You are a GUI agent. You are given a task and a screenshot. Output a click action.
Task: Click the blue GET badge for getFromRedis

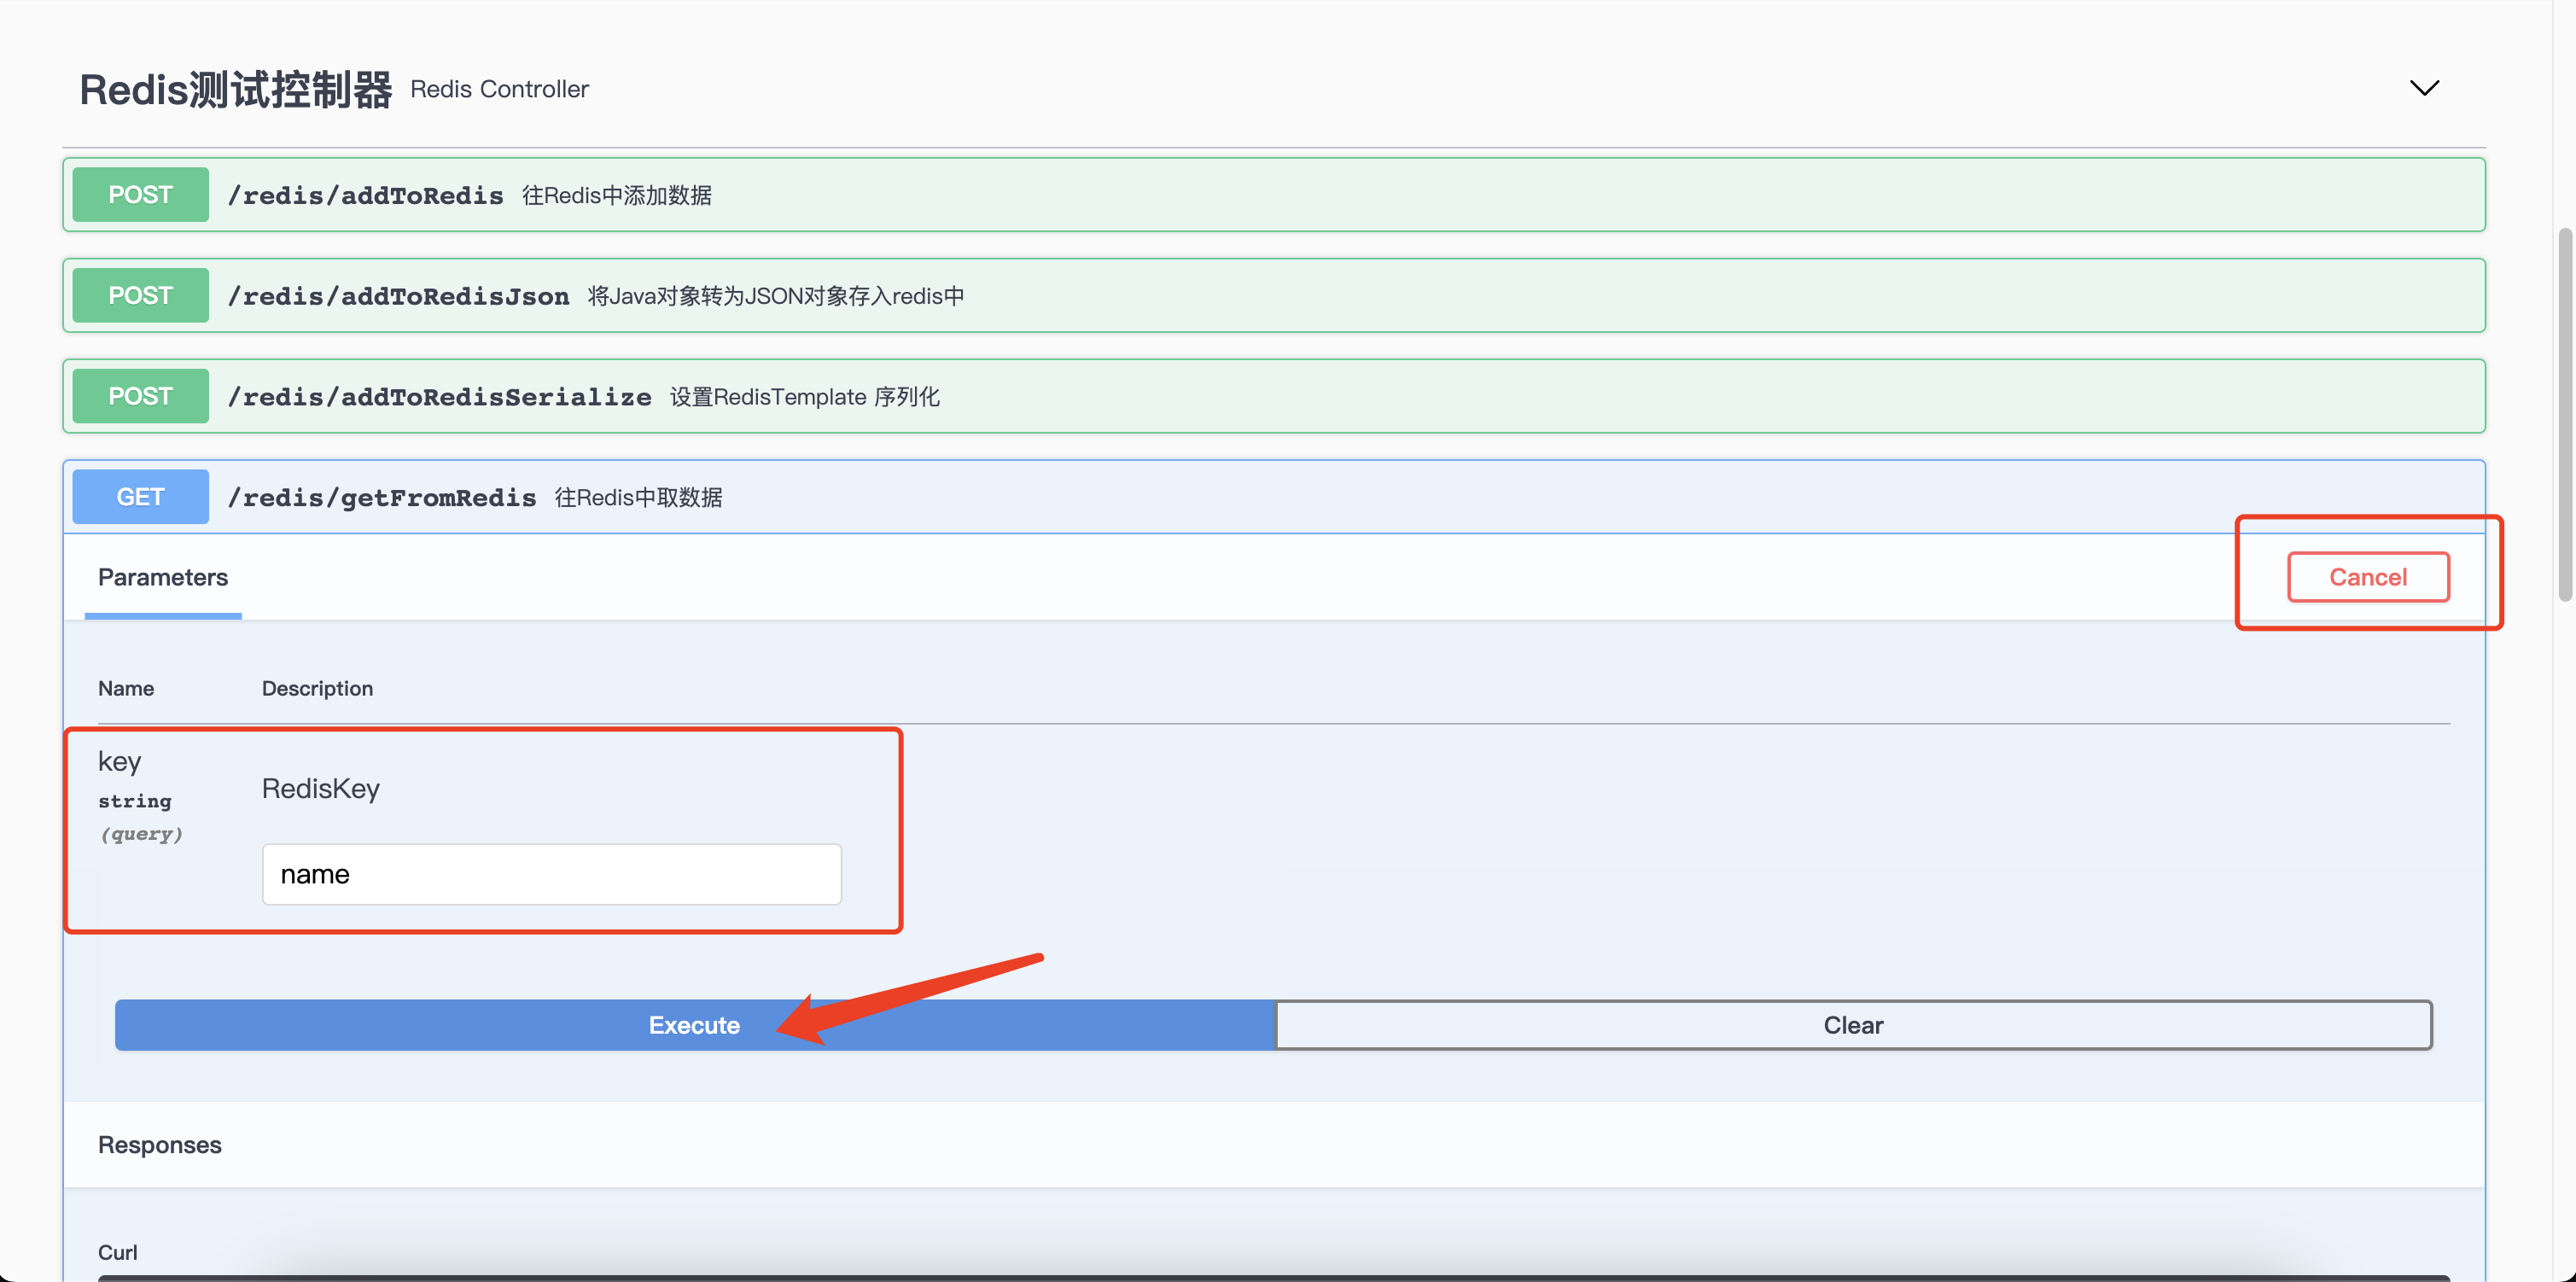140,497
